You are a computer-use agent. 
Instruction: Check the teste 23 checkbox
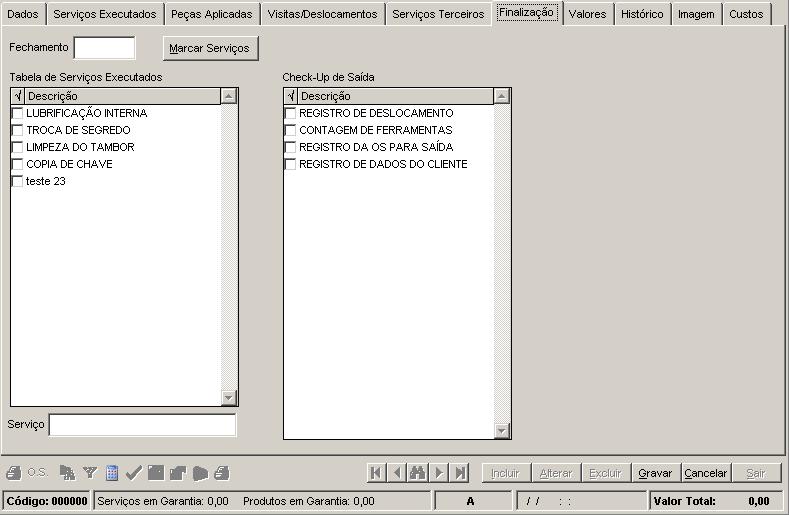[x=17, y=181]
